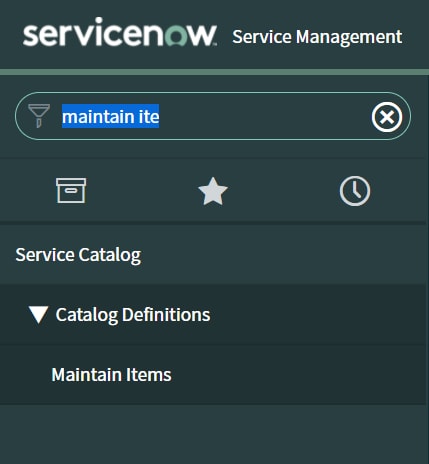Click the Service Management title text
Viewport: 429px width, 464px height.
[317, 37]
